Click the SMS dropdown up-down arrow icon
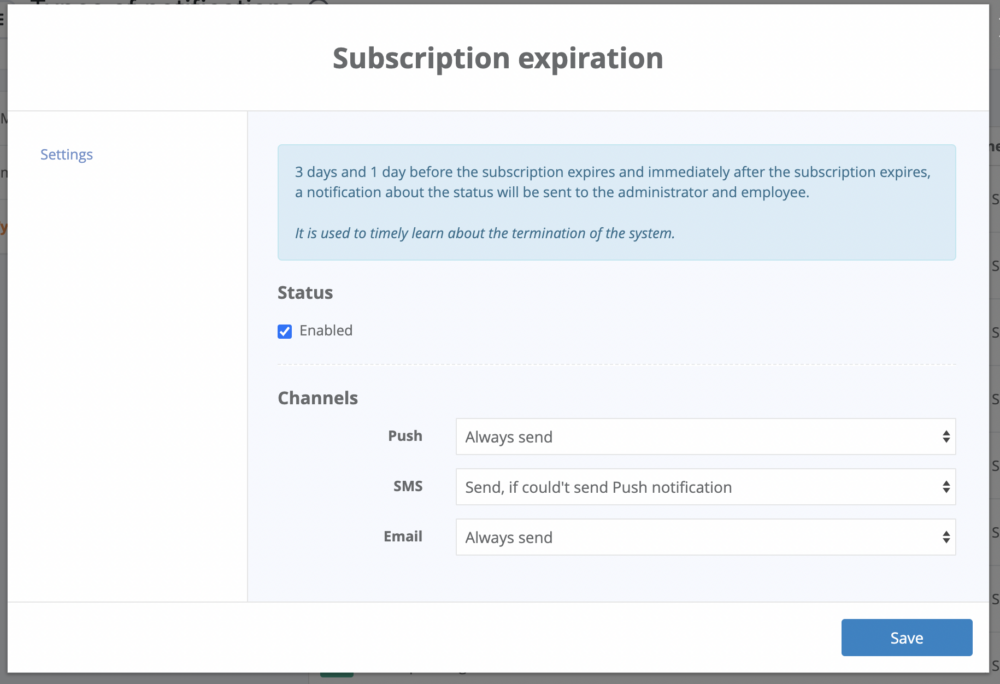Screen dimensions: 1000x684 point(945,487)
